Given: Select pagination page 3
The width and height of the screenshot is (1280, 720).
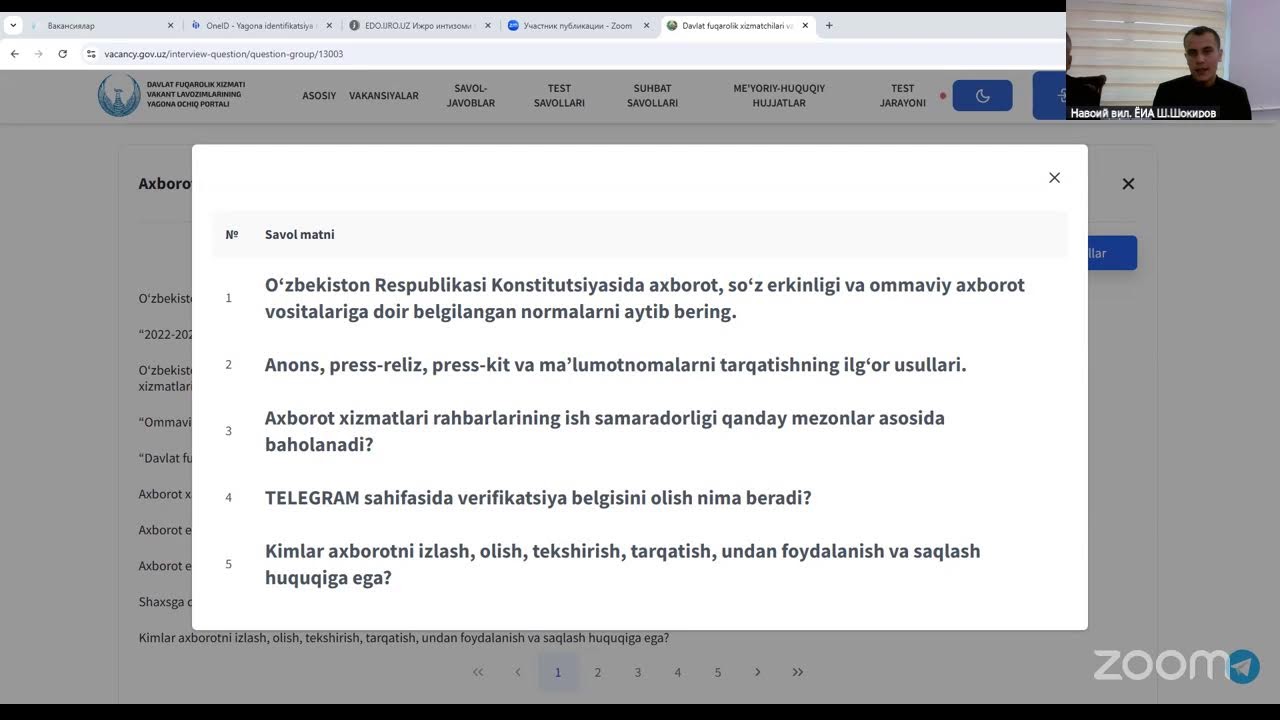Looking at the screenshot, I should tap(638, 672).
